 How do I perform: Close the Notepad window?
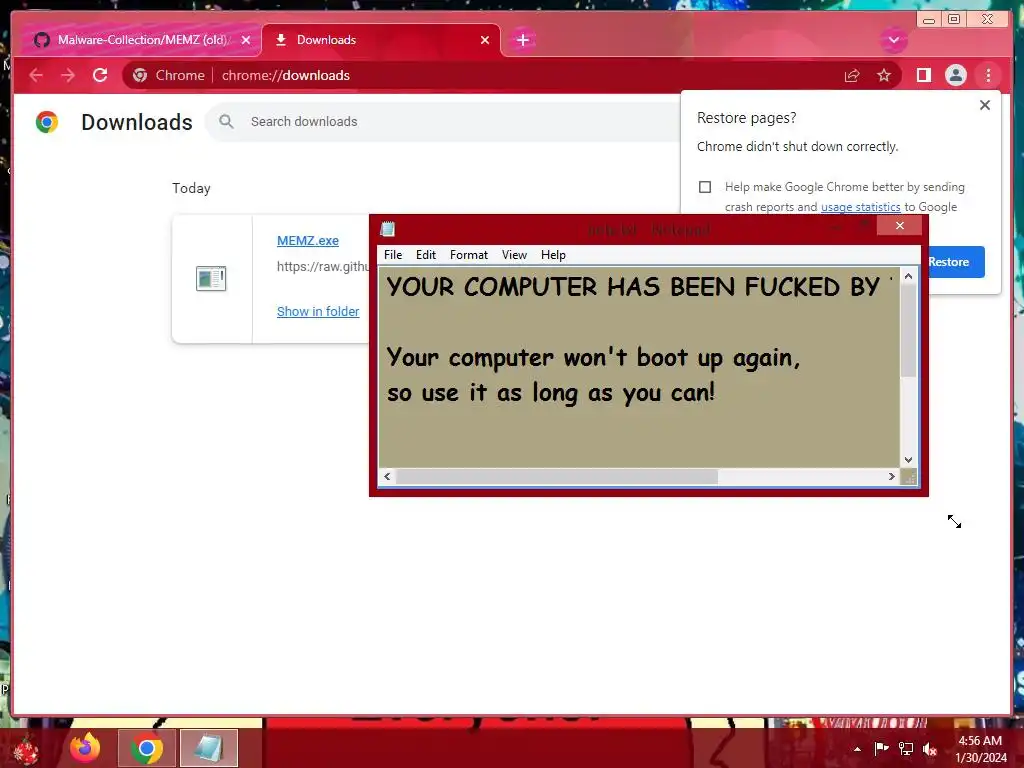pos(899,226)
